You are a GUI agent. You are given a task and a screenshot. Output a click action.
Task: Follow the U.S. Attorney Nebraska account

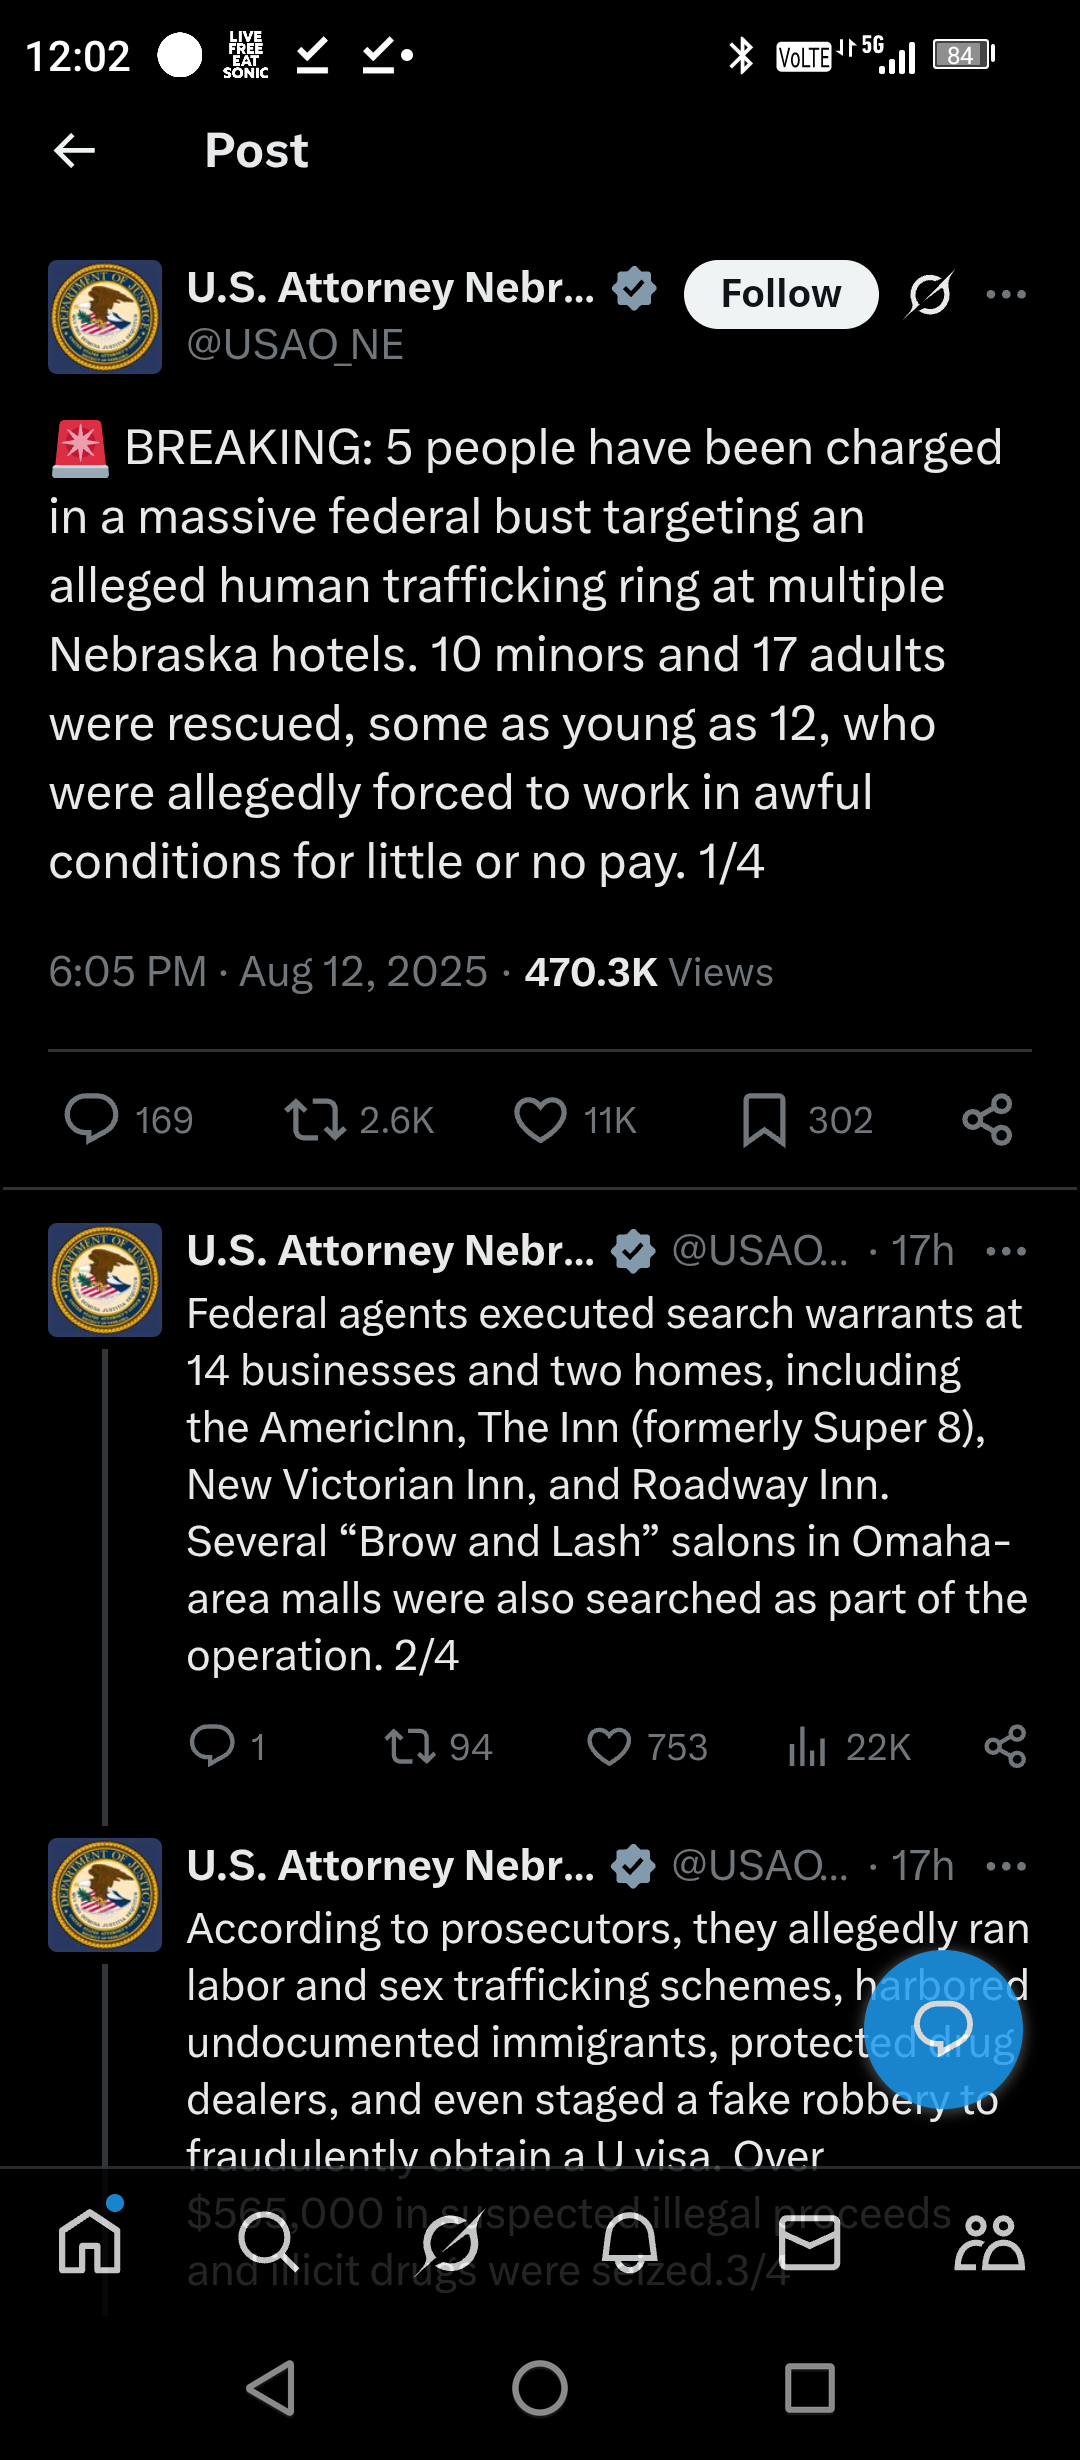point(780,294)
